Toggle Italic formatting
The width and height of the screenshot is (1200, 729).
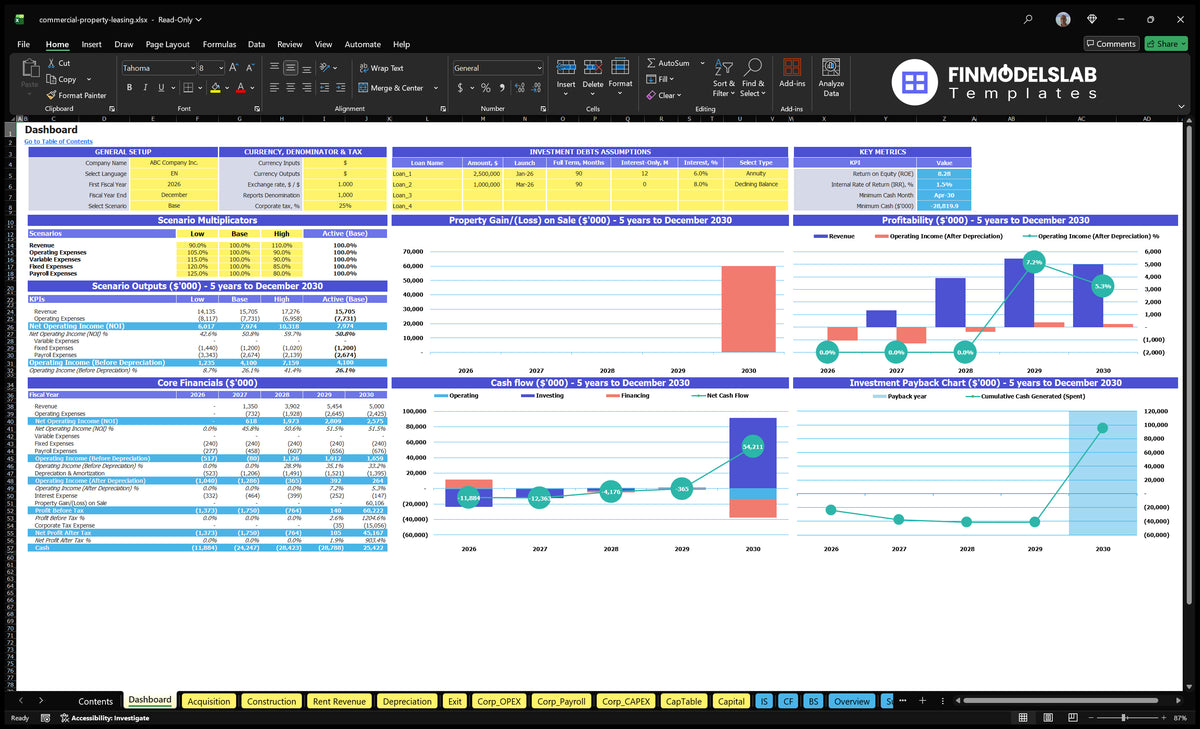click(x=144, y=88)
